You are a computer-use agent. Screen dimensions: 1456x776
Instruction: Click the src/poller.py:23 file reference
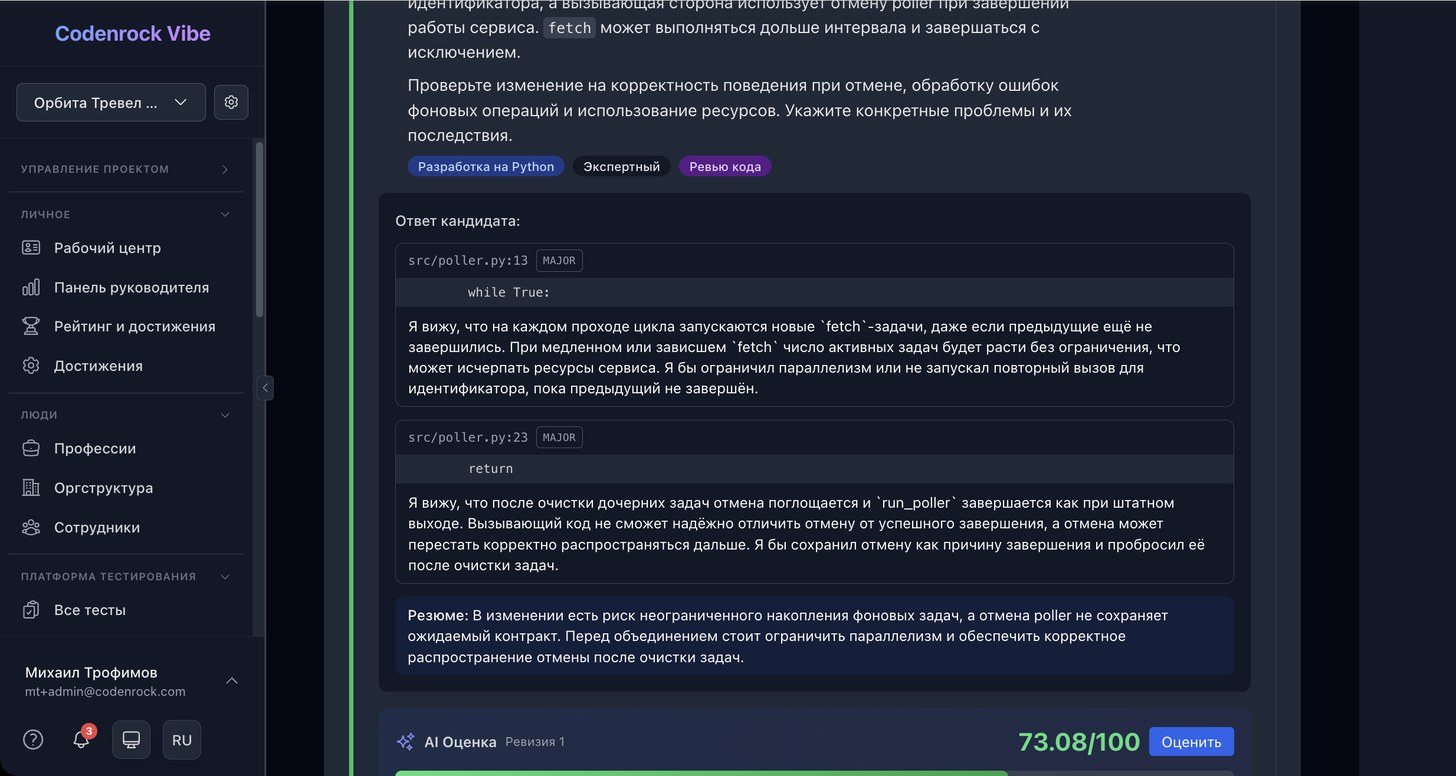(x=468, y=437)
